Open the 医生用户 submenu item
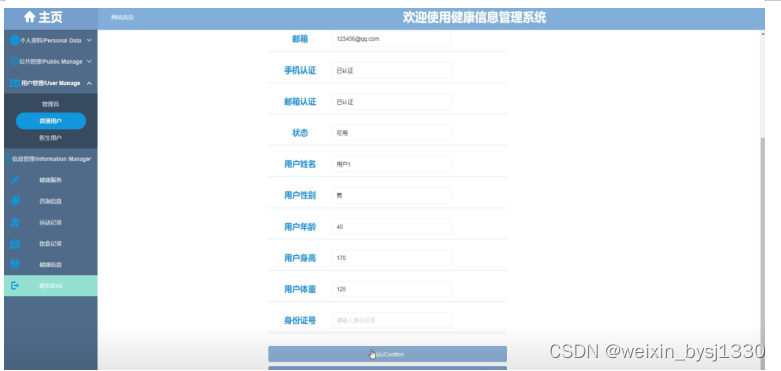This screenshot has width=781, height=371. coord(51,137)
